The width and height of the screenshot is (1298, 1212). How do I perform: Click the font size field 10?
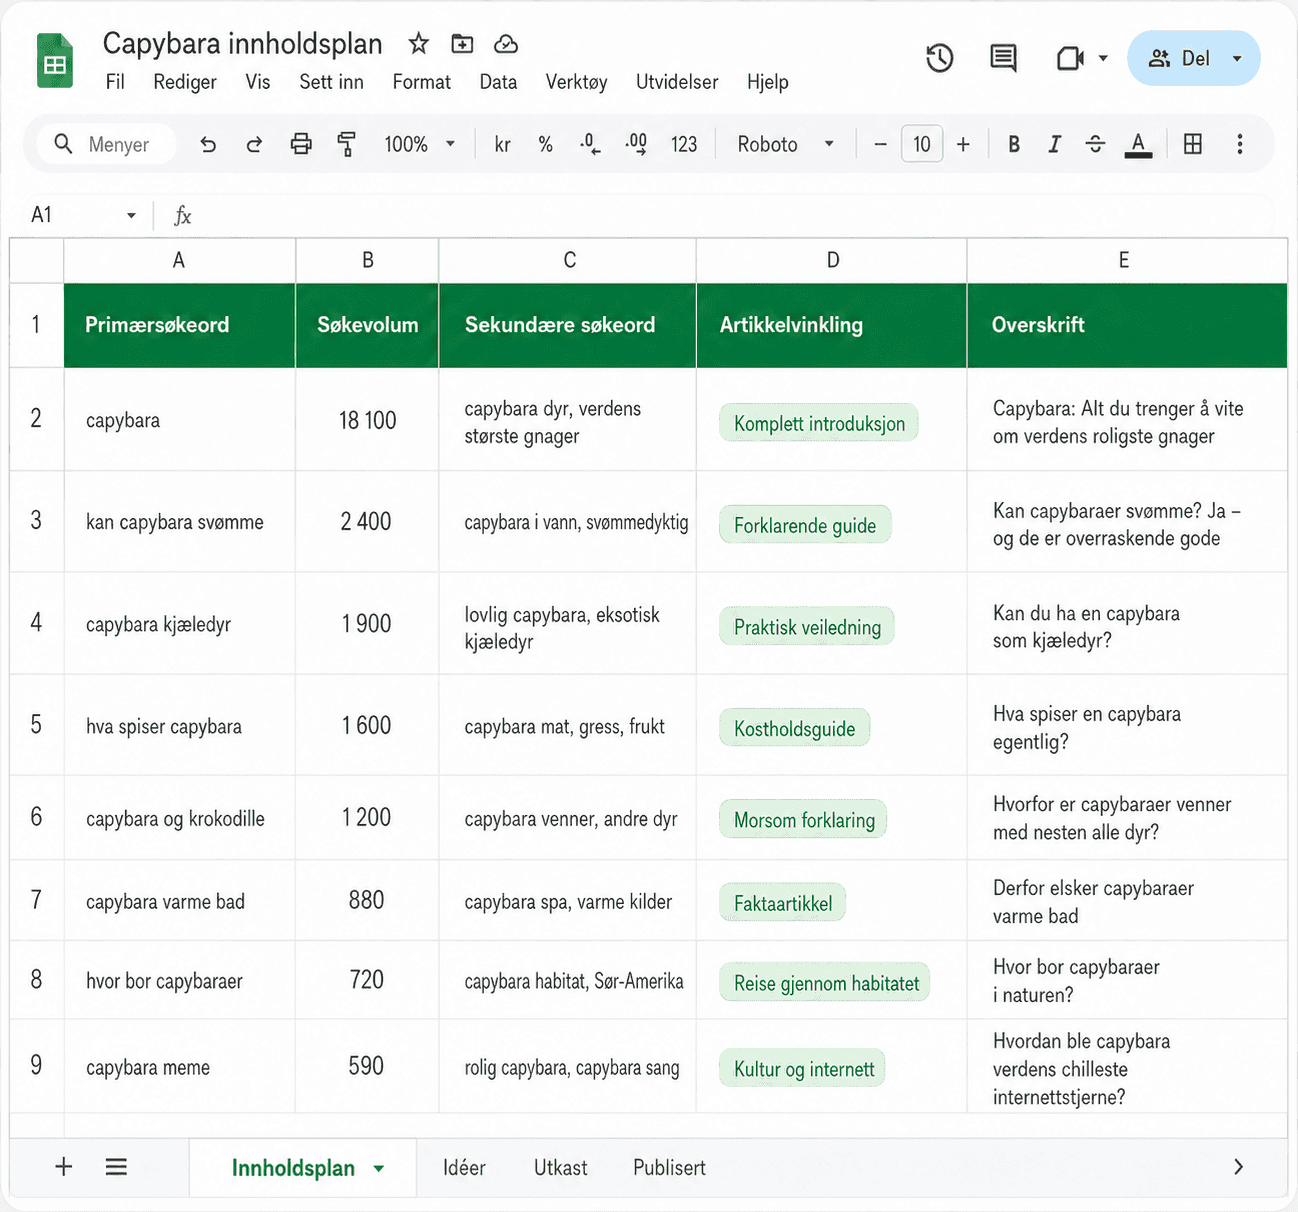click(x=922, y=144)
